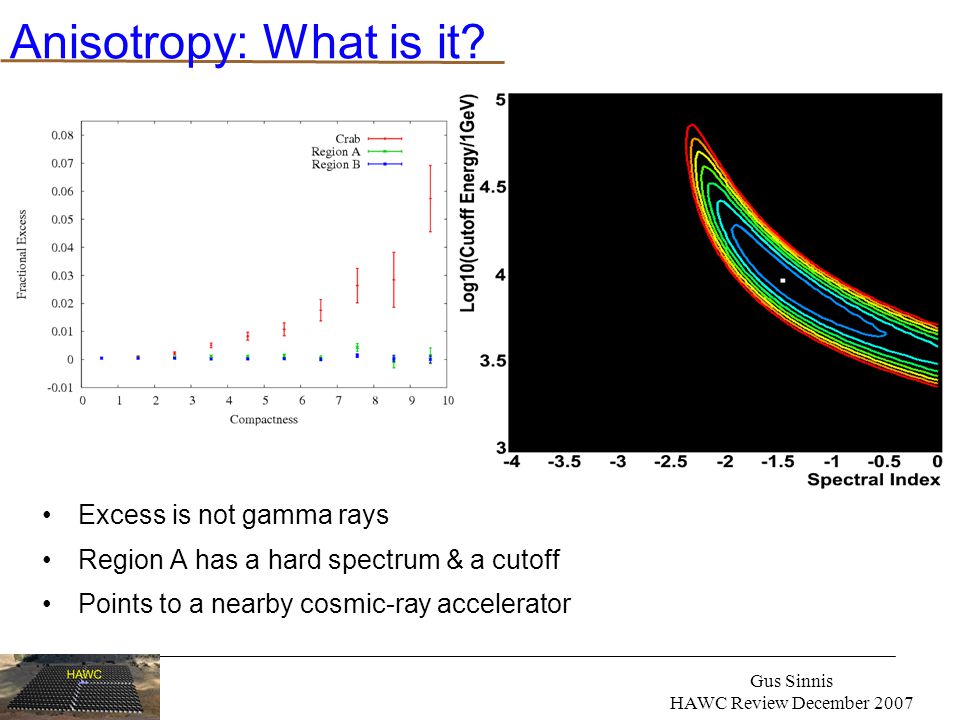Click the 'Crab' legend entry
Screen dimensions: 960x720
[x=368, y=139]
